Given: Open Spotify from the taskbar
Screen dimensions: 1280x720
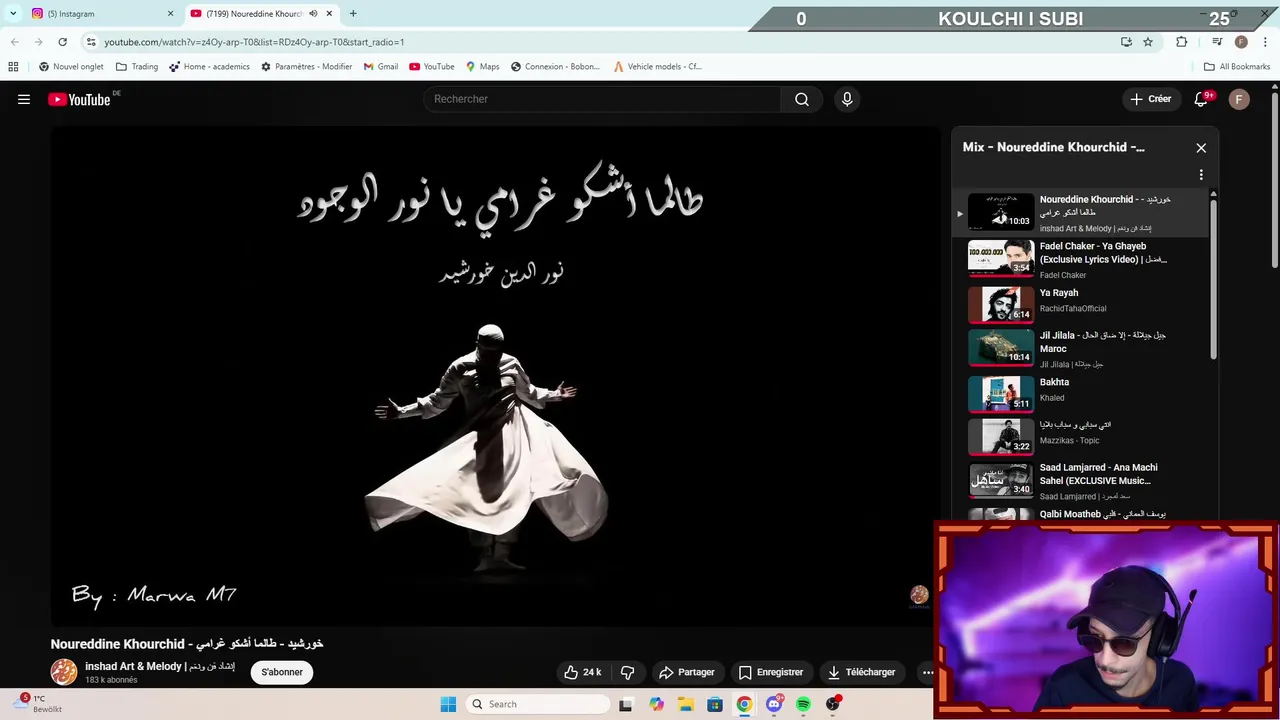Looking at the screenshot, I should click(x=803, y=704).
